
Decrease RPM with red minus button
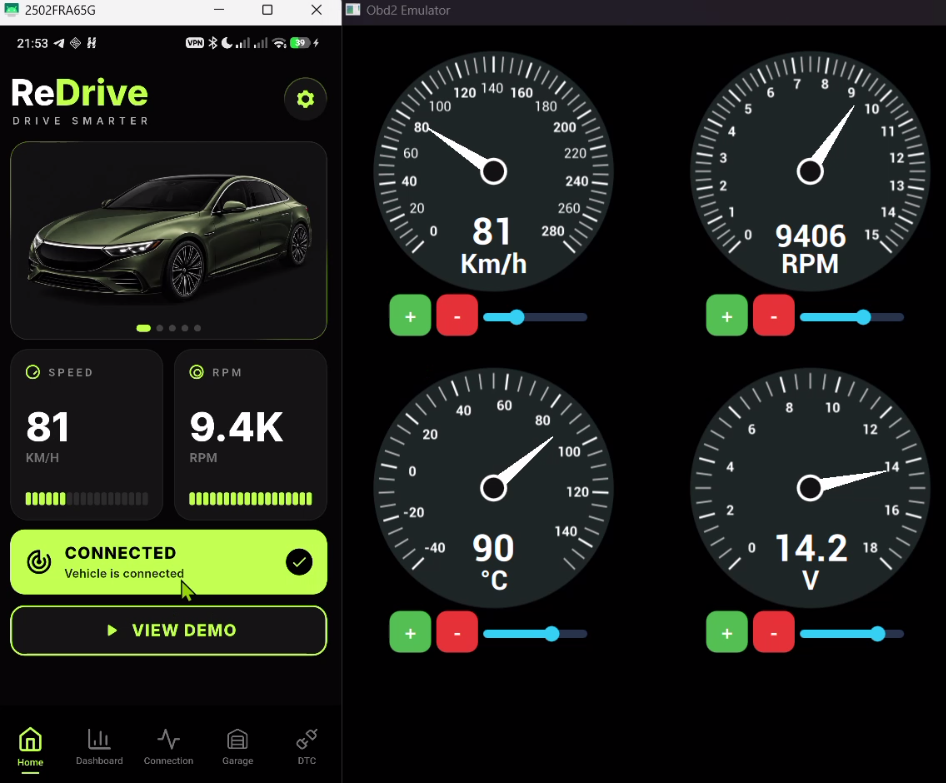[x=773, y=315]
